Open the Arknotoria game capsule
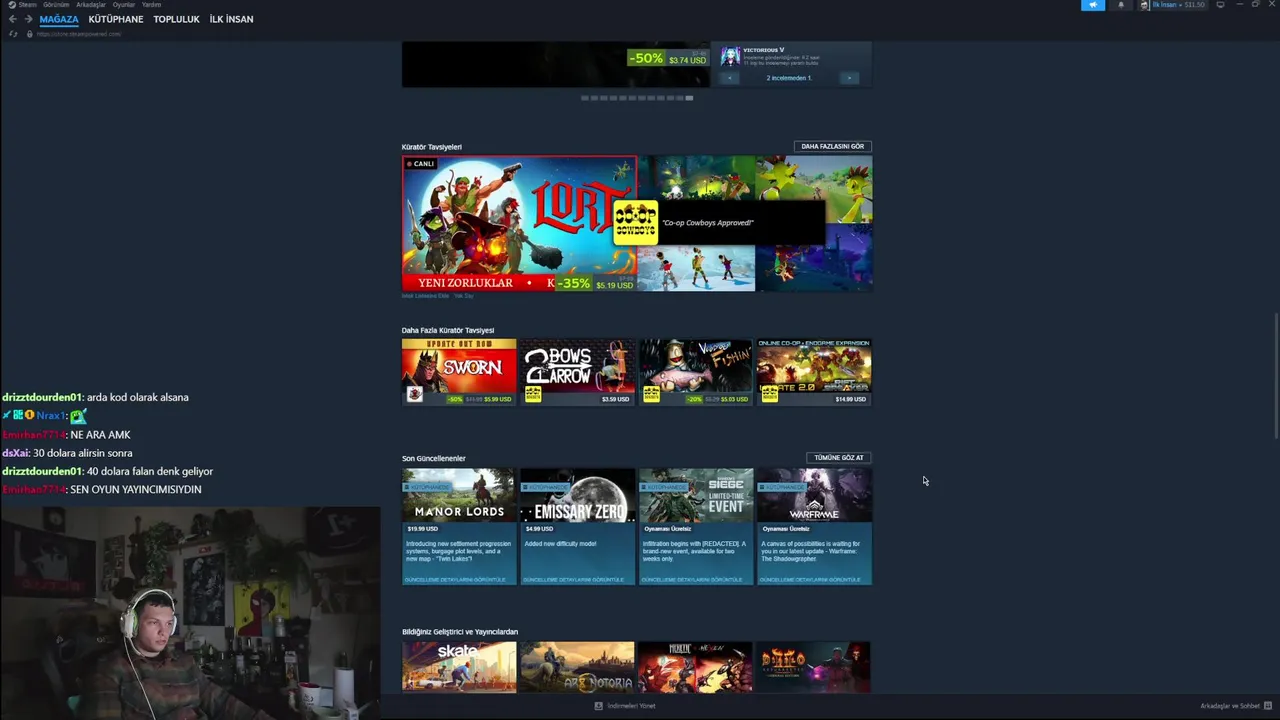 [x=577, y=667]
